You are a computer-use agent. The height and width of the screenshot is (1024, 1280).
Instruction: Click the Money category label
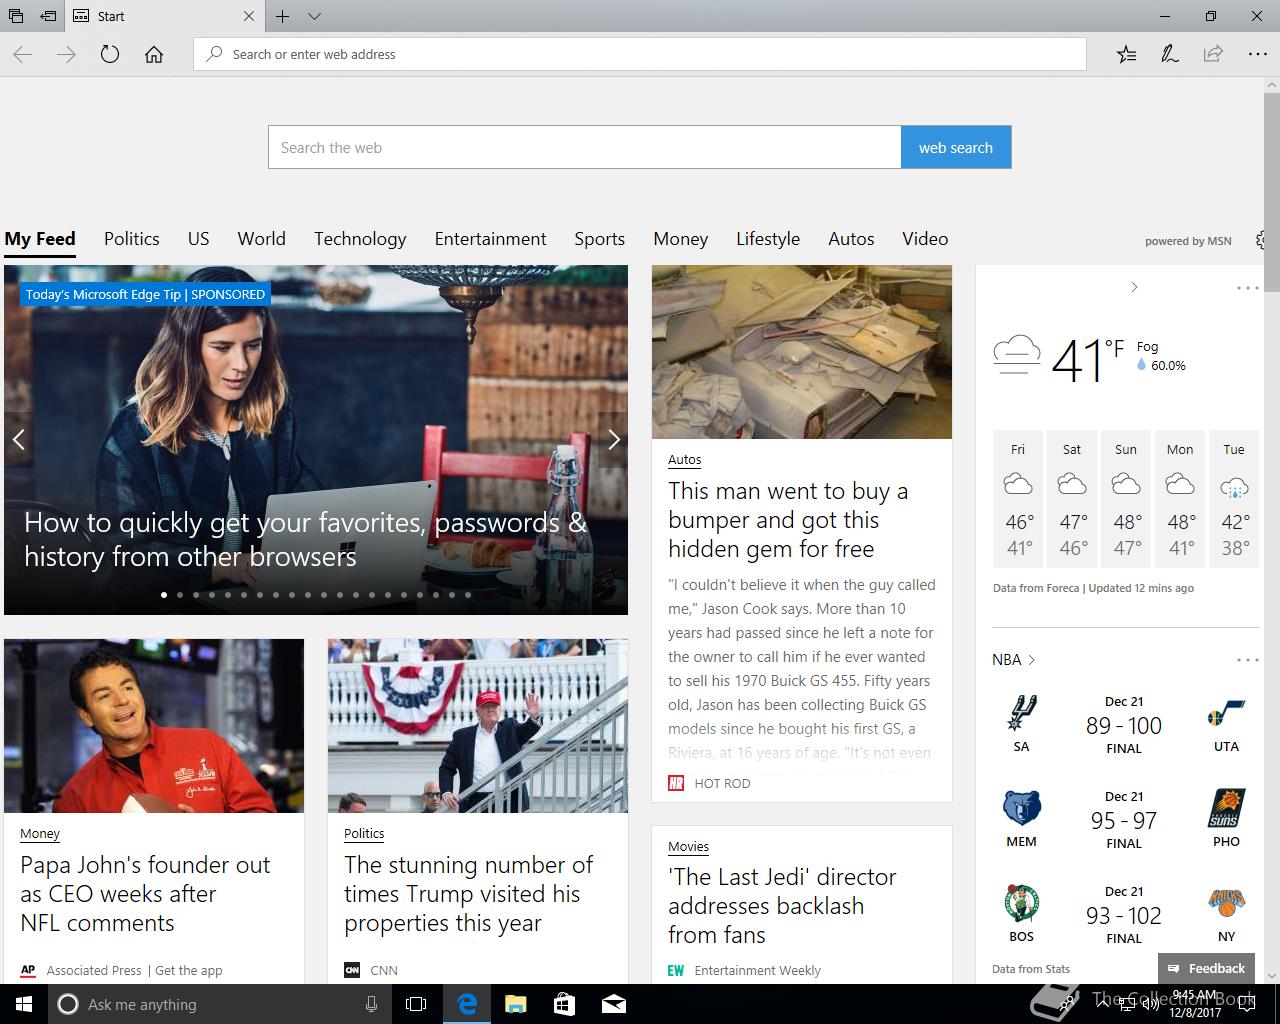click(x=40, y=833)
